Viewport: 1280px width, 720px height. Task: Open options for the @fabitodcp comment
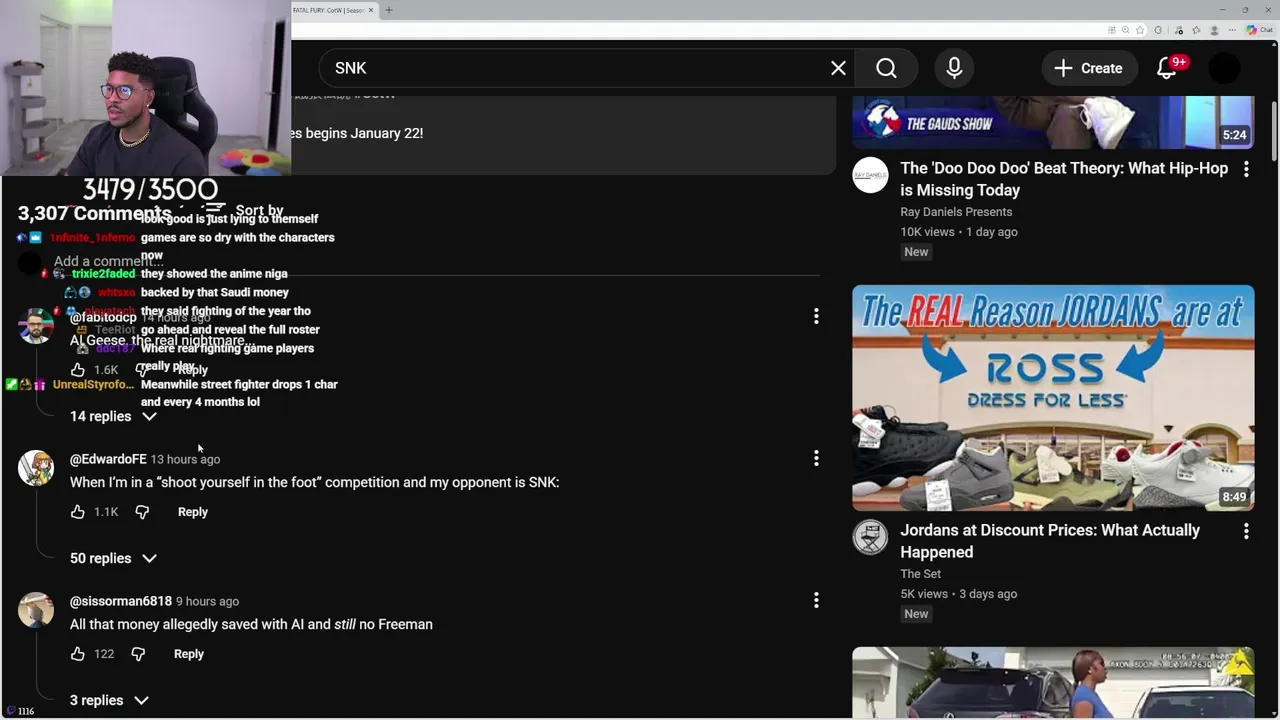[816, 316]
